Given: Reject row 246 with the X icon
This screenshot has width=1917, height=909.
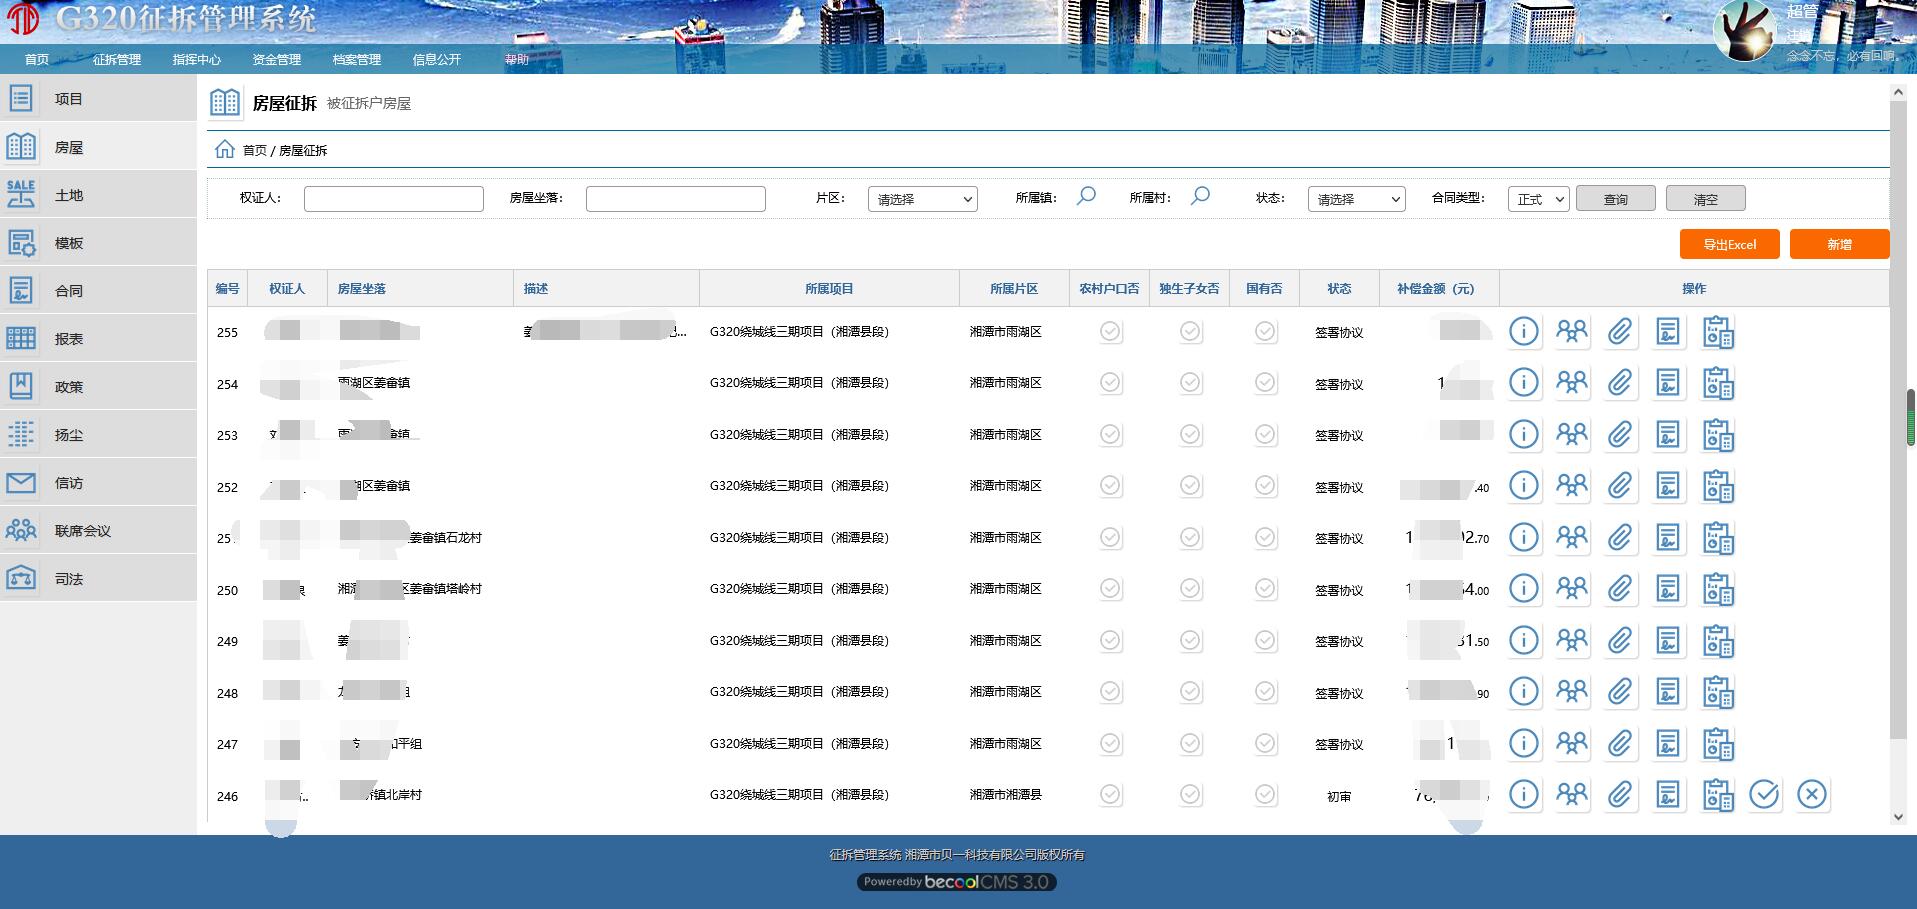Looking at the screenshot, I should tap(1811, 795).
